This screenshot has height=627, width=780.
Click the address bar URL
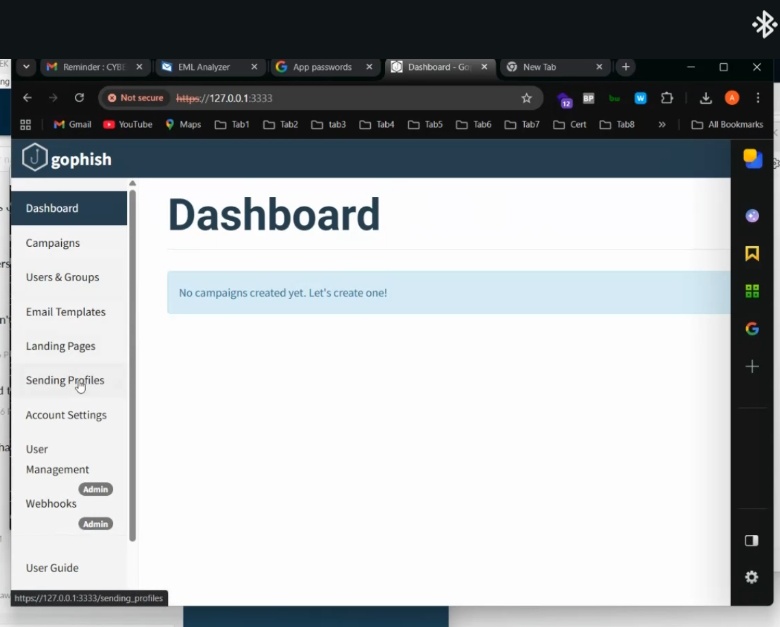click(224, 98)
